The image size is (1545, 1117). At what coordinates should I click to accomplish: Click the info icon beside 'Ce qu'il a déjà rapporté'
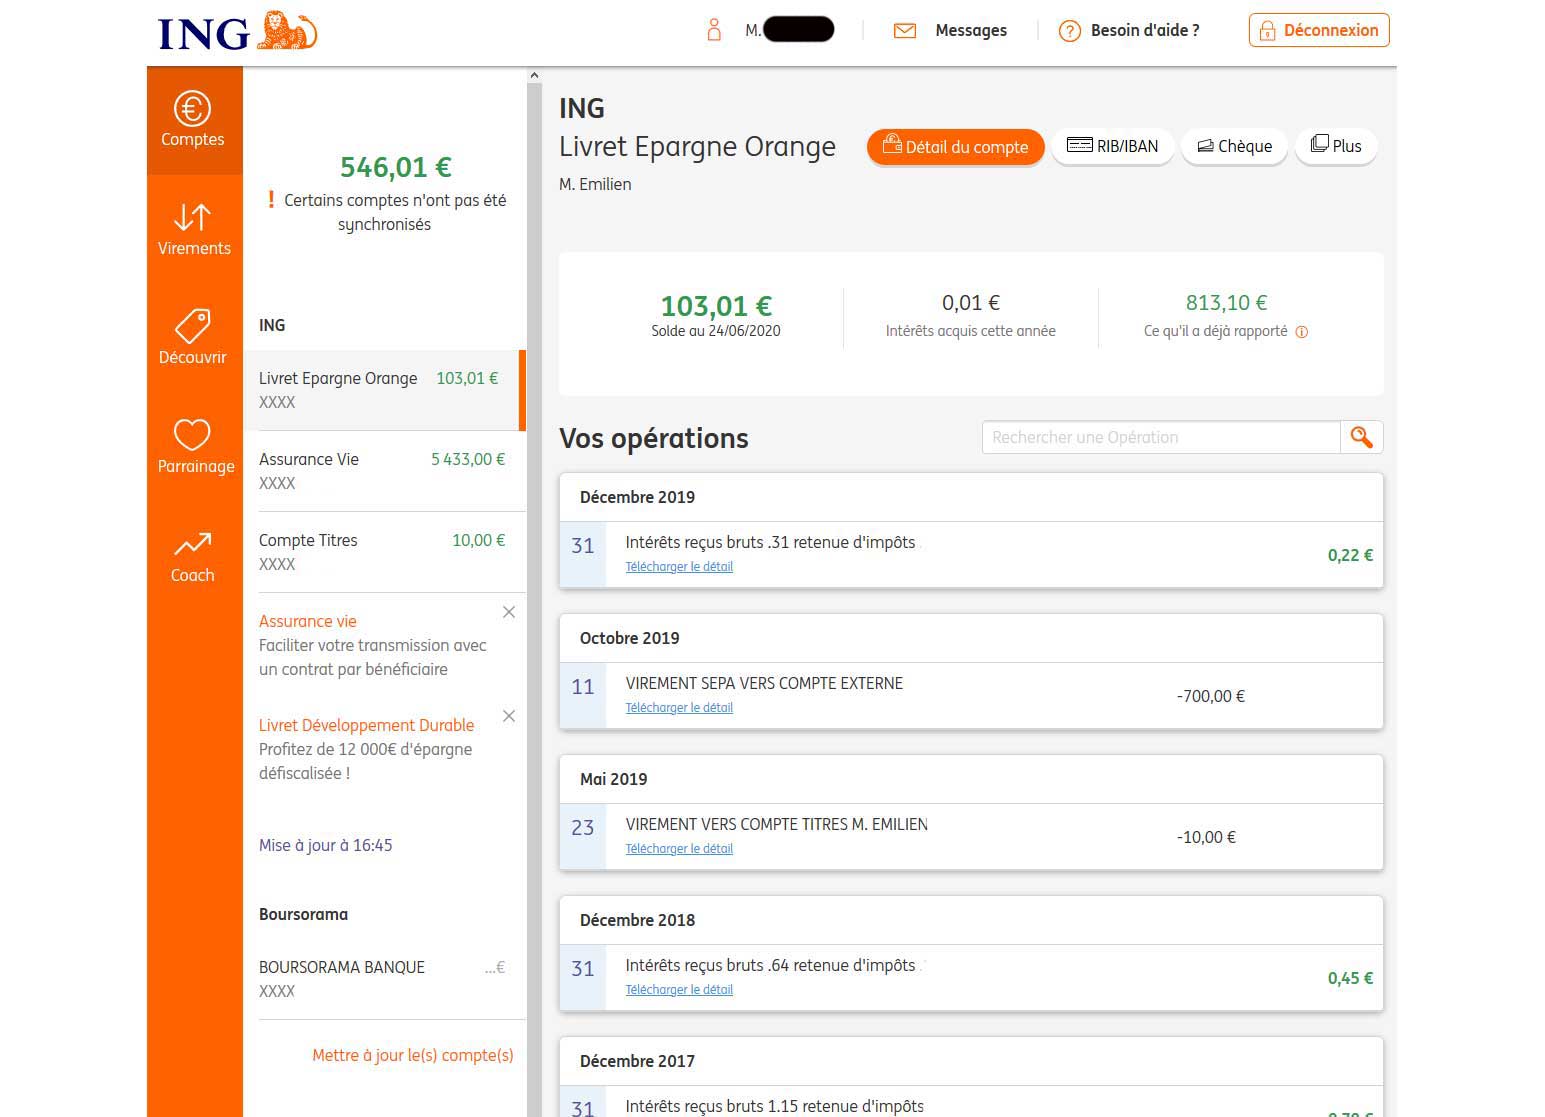(1302, 332)
